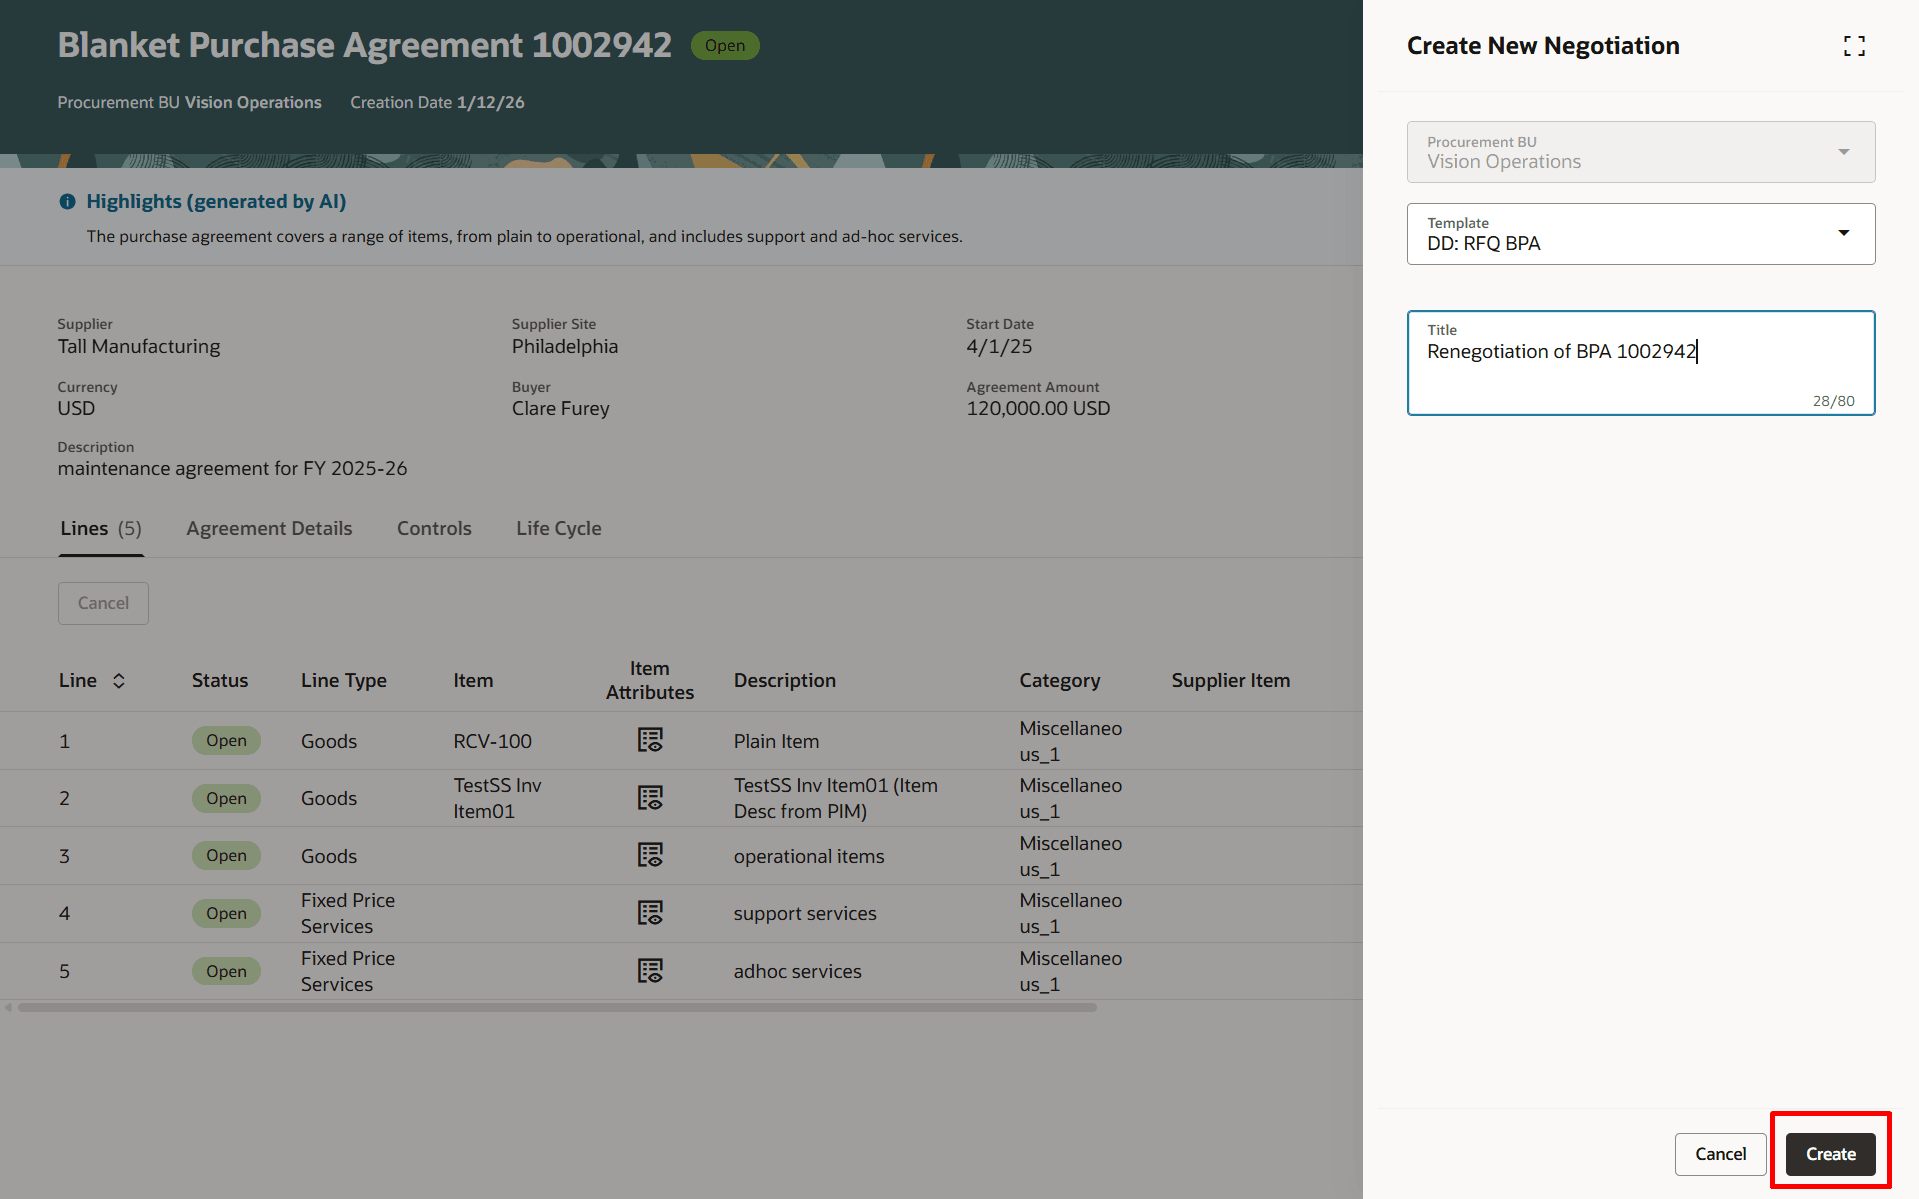Switch to the Agreement Details tab

[x=269, y=528]
